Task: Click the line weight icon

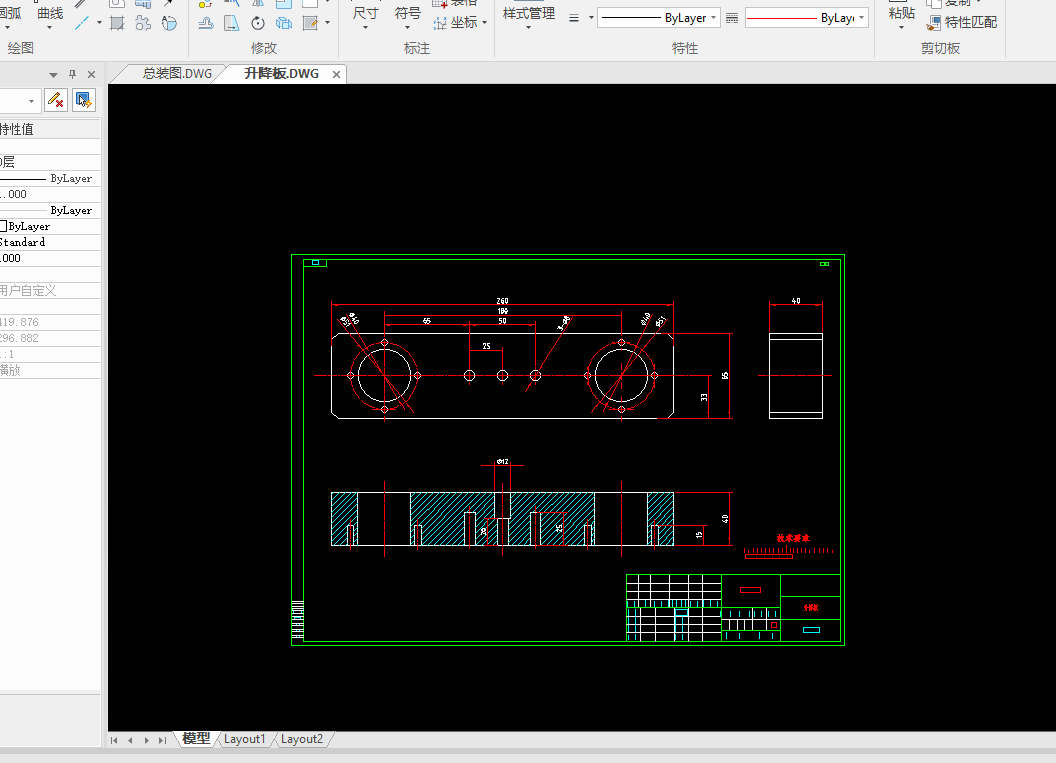Action: click(x=574, y=18)
